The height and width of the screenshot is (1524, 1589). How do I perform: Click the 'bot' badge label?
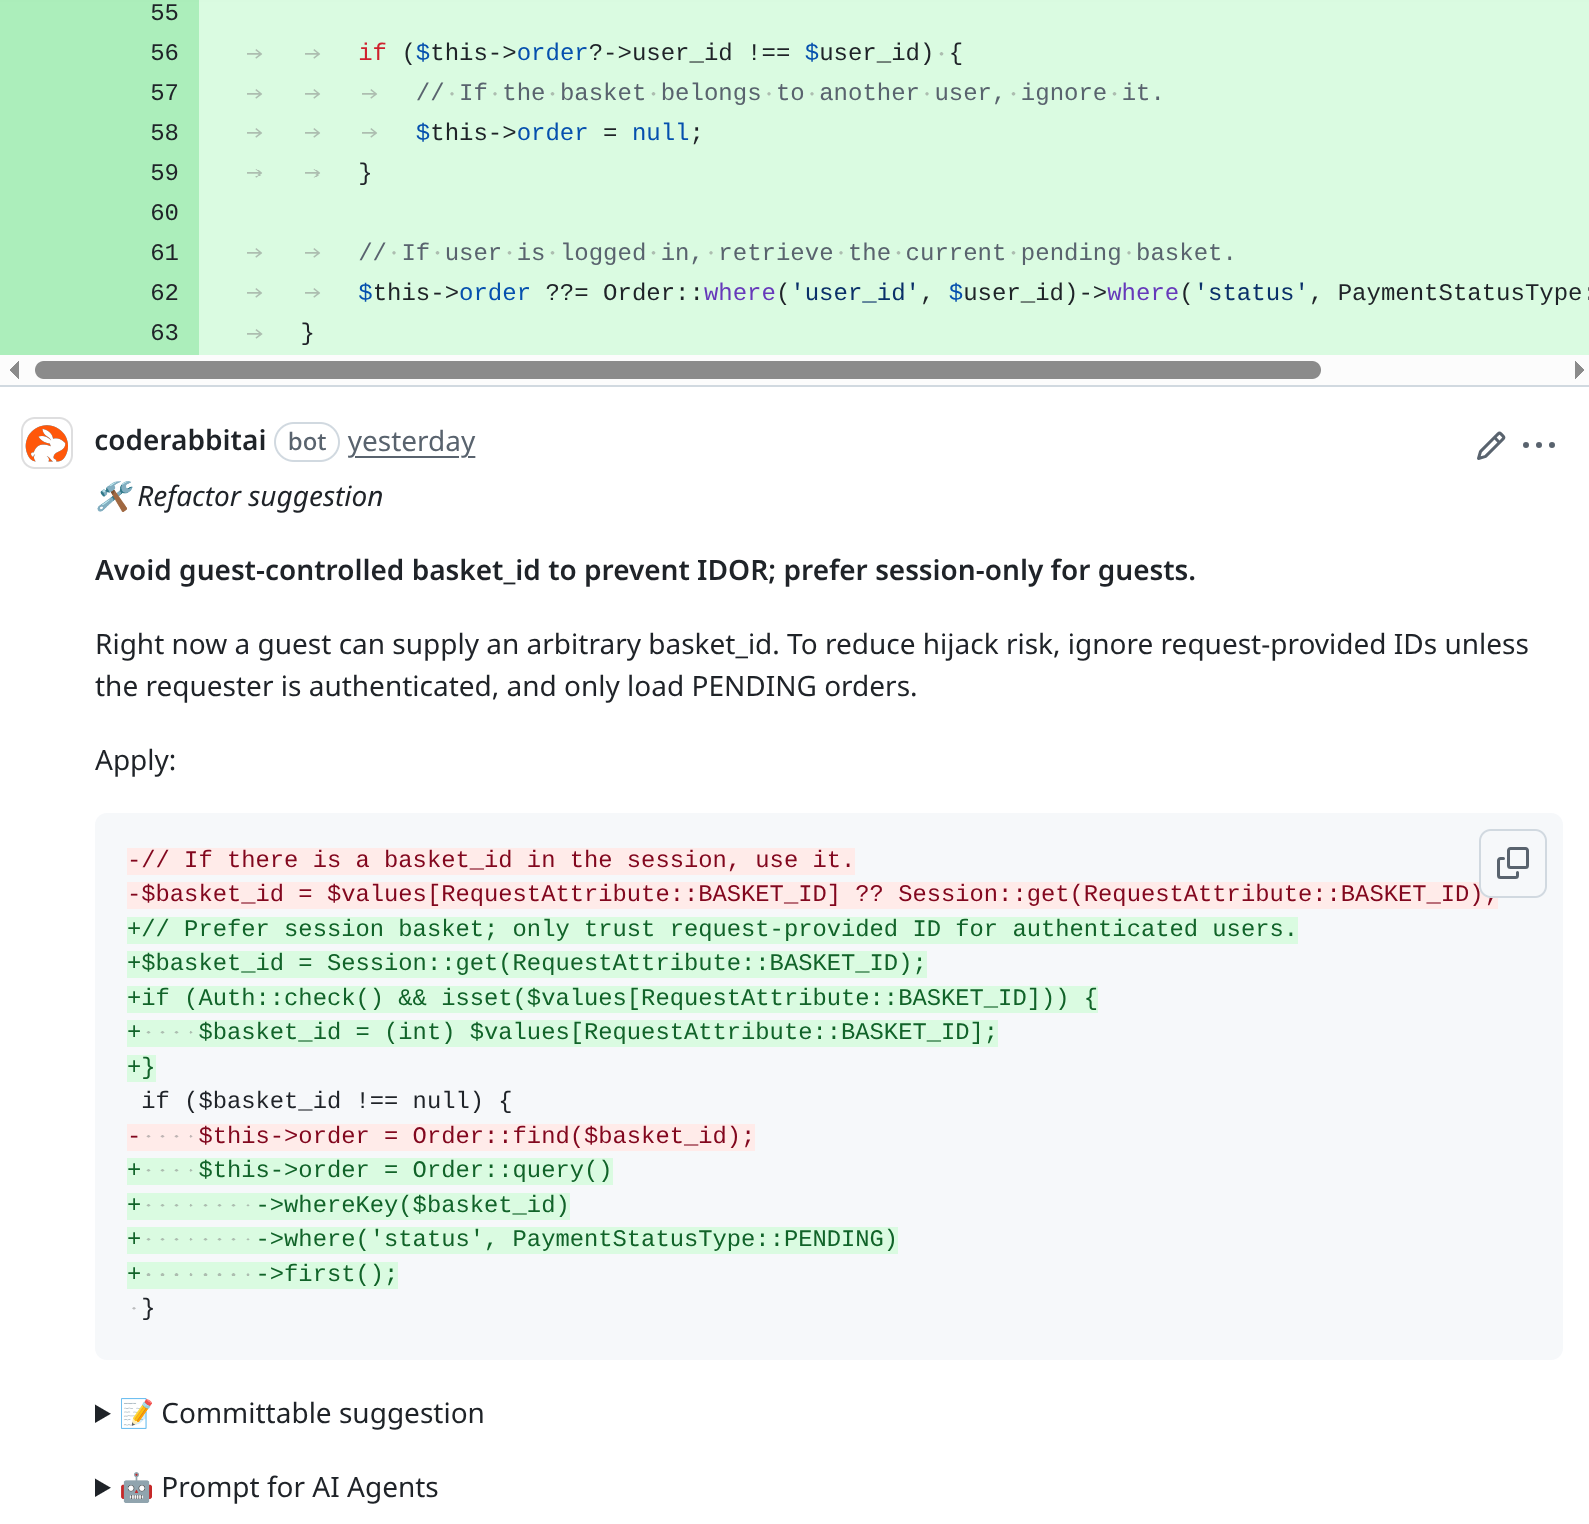(x=307, y=442)
